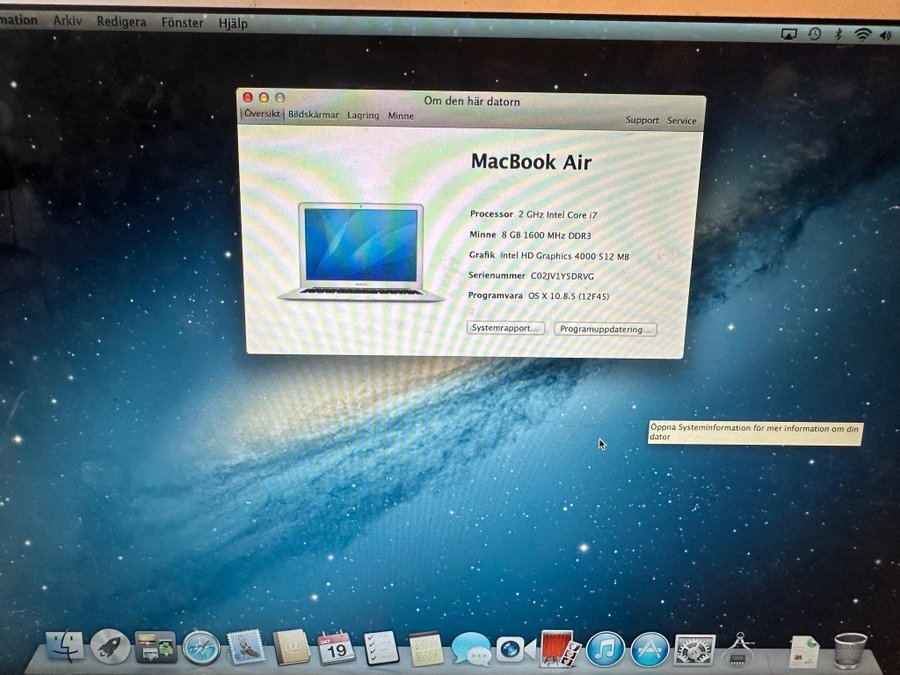Open Time Machine menu bar icon
This screenshot has width=900, height=675.
pyautogui.click(x=815, y=34)
